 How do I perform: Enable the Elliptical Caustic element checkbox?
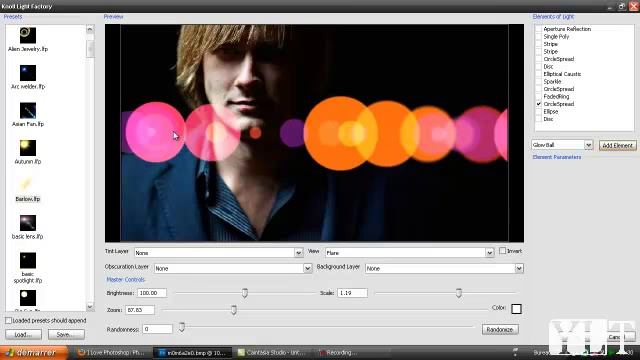point(539,74)
